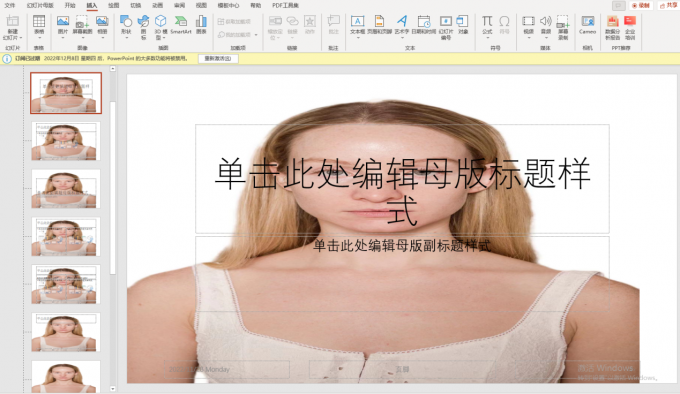Open the 表格 (Table) dropdown

(39, 38)
